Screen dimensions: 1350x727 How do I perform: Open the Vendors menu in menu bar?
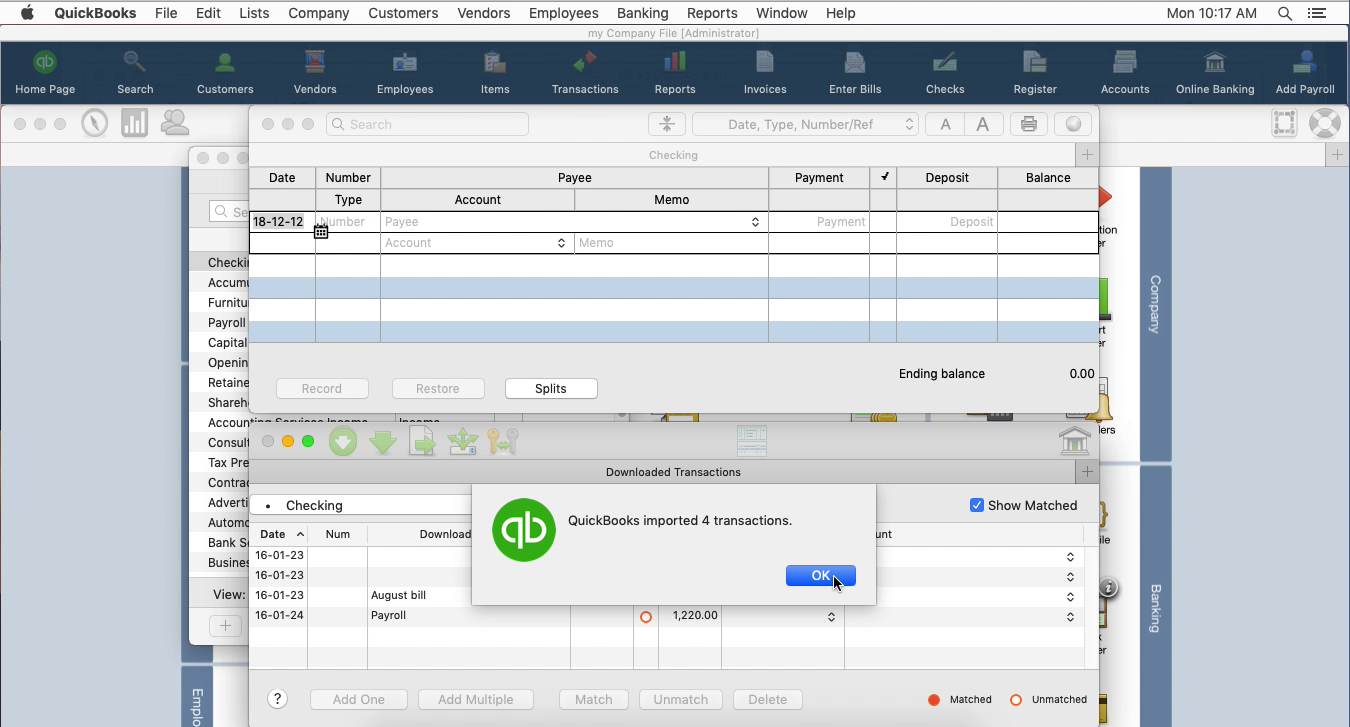point(483,13)
